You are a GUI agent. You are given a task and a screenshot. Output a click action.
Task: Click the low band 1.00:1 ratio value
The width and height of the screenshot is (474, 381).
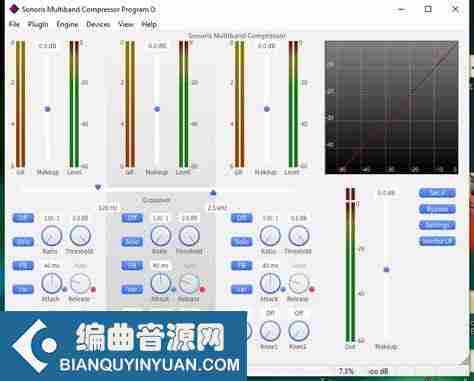pyautogui.click(x=52, y=218)
